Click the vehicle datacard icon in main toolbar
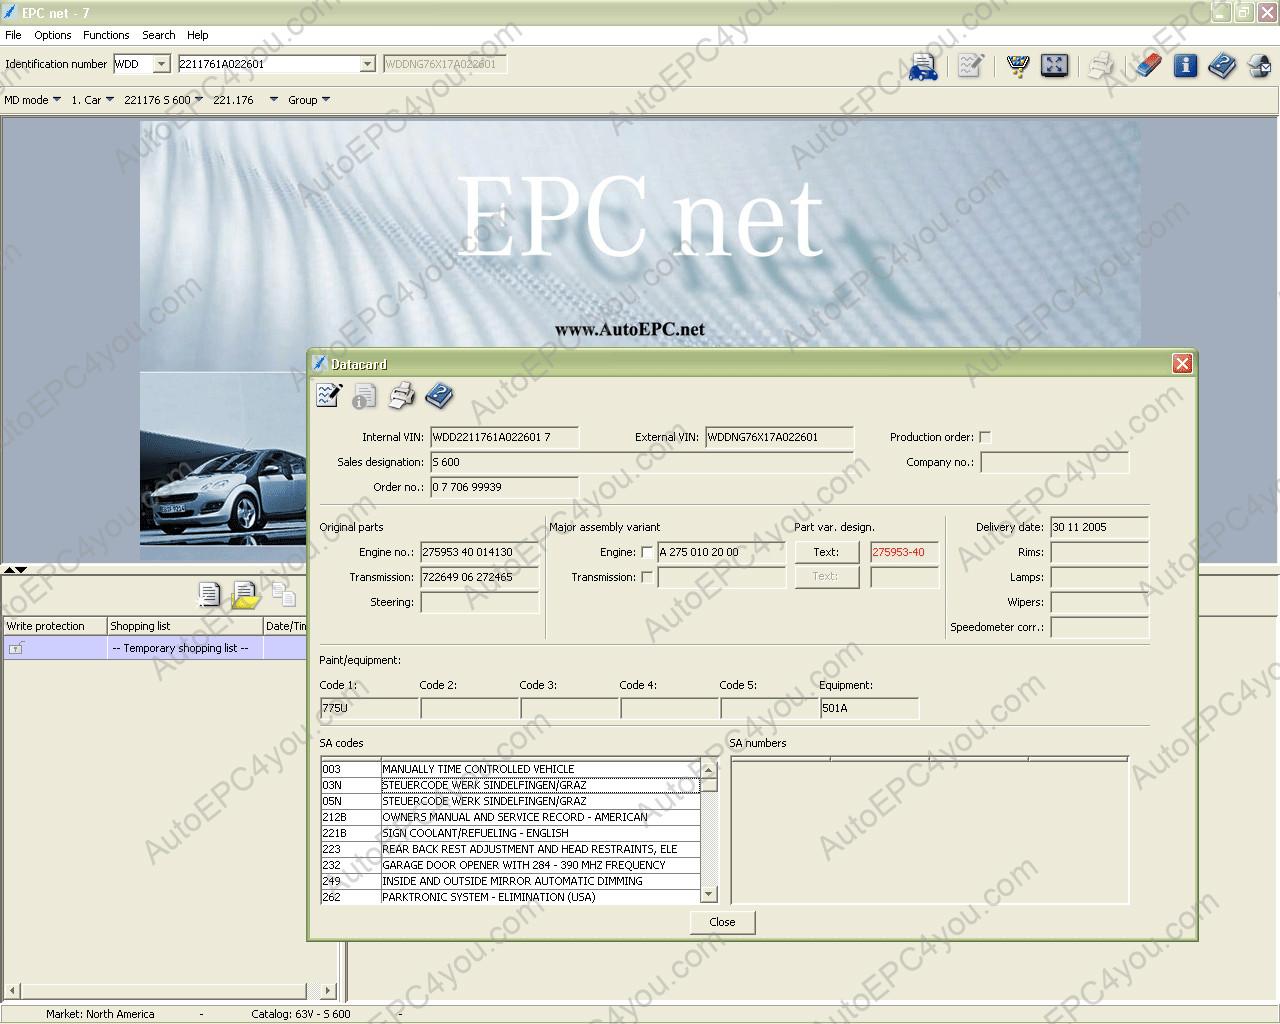1280x1024 pixels. 923,66
